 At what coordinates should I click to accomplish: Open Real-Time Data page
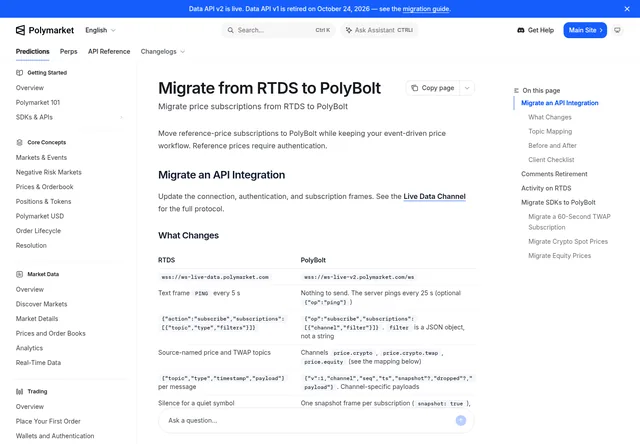(38, 363)
